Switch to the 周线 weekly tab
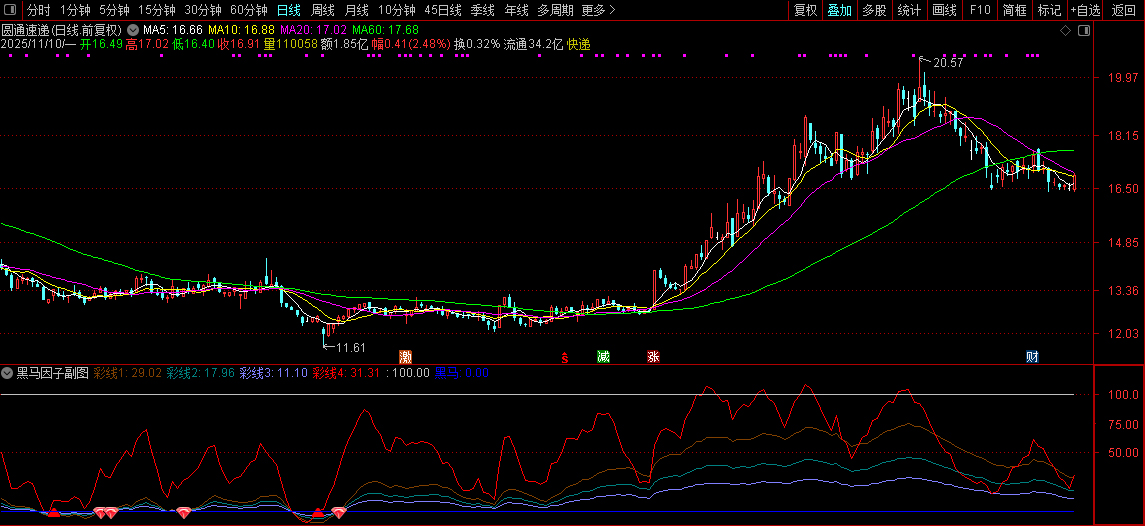Viewport: 1145px width, 526px height. point(323,10)
